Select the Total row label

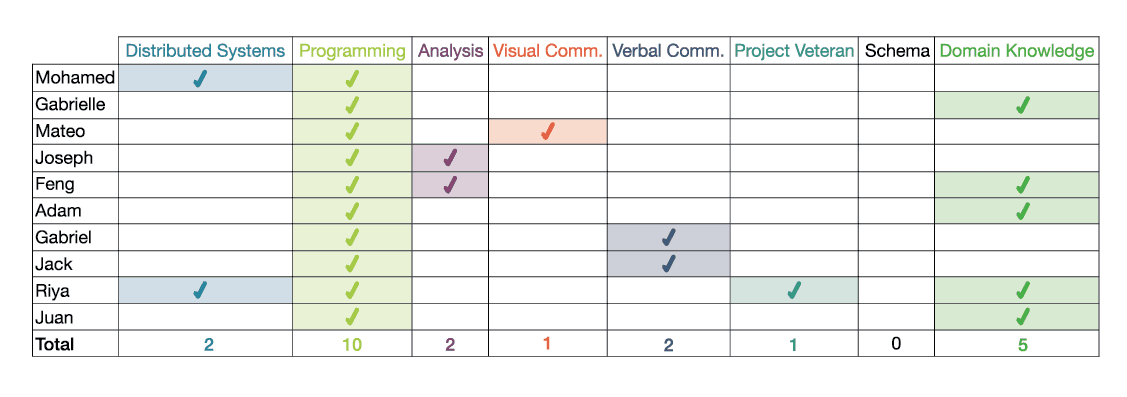pos(55,344)
